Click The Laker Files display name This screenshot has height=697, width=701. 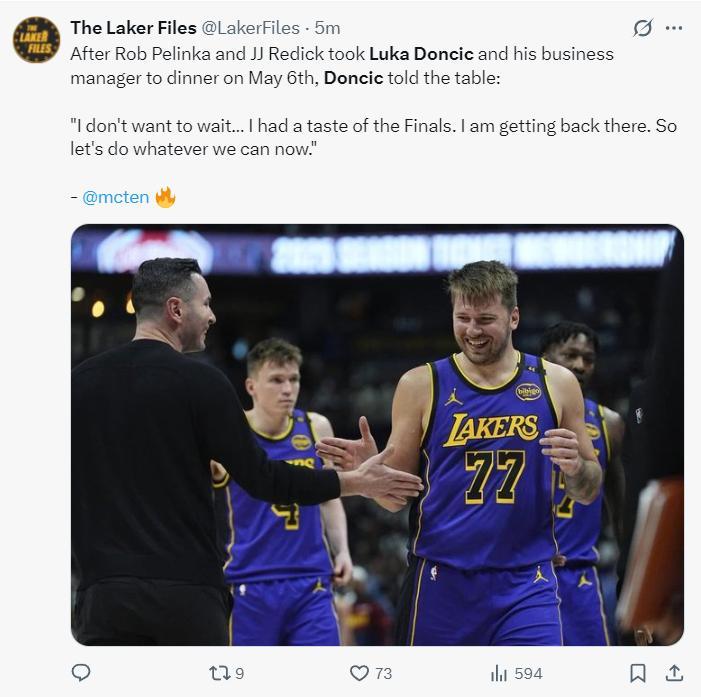[x=131, y=28]
